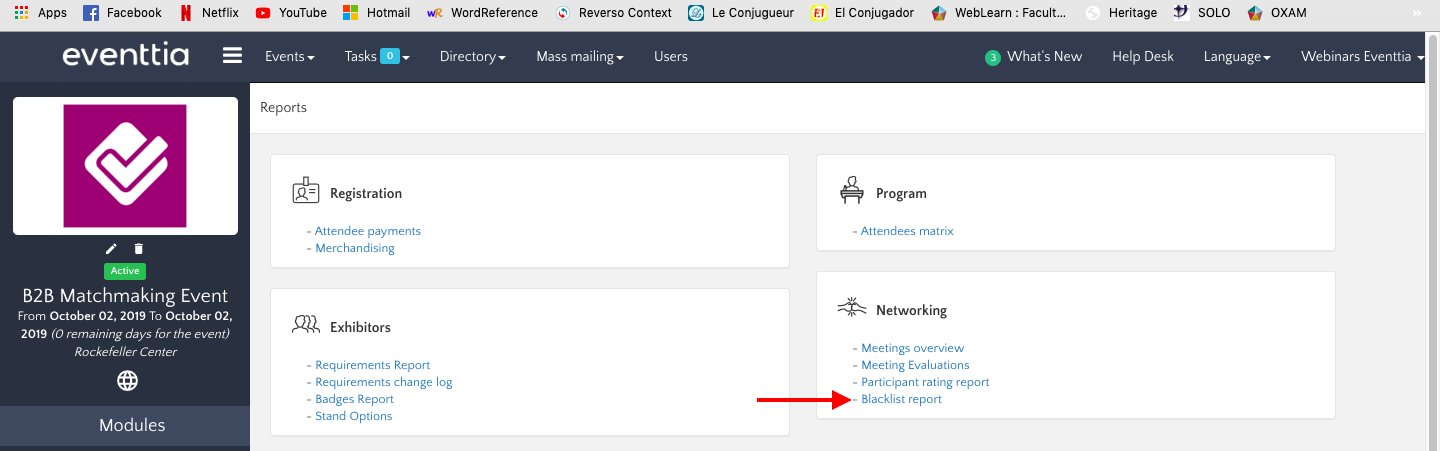Viewport: 1440px width, 451px height.
Task: Click the hamburger menu icon
Action: pyautogui.click(x=232, y=56)
